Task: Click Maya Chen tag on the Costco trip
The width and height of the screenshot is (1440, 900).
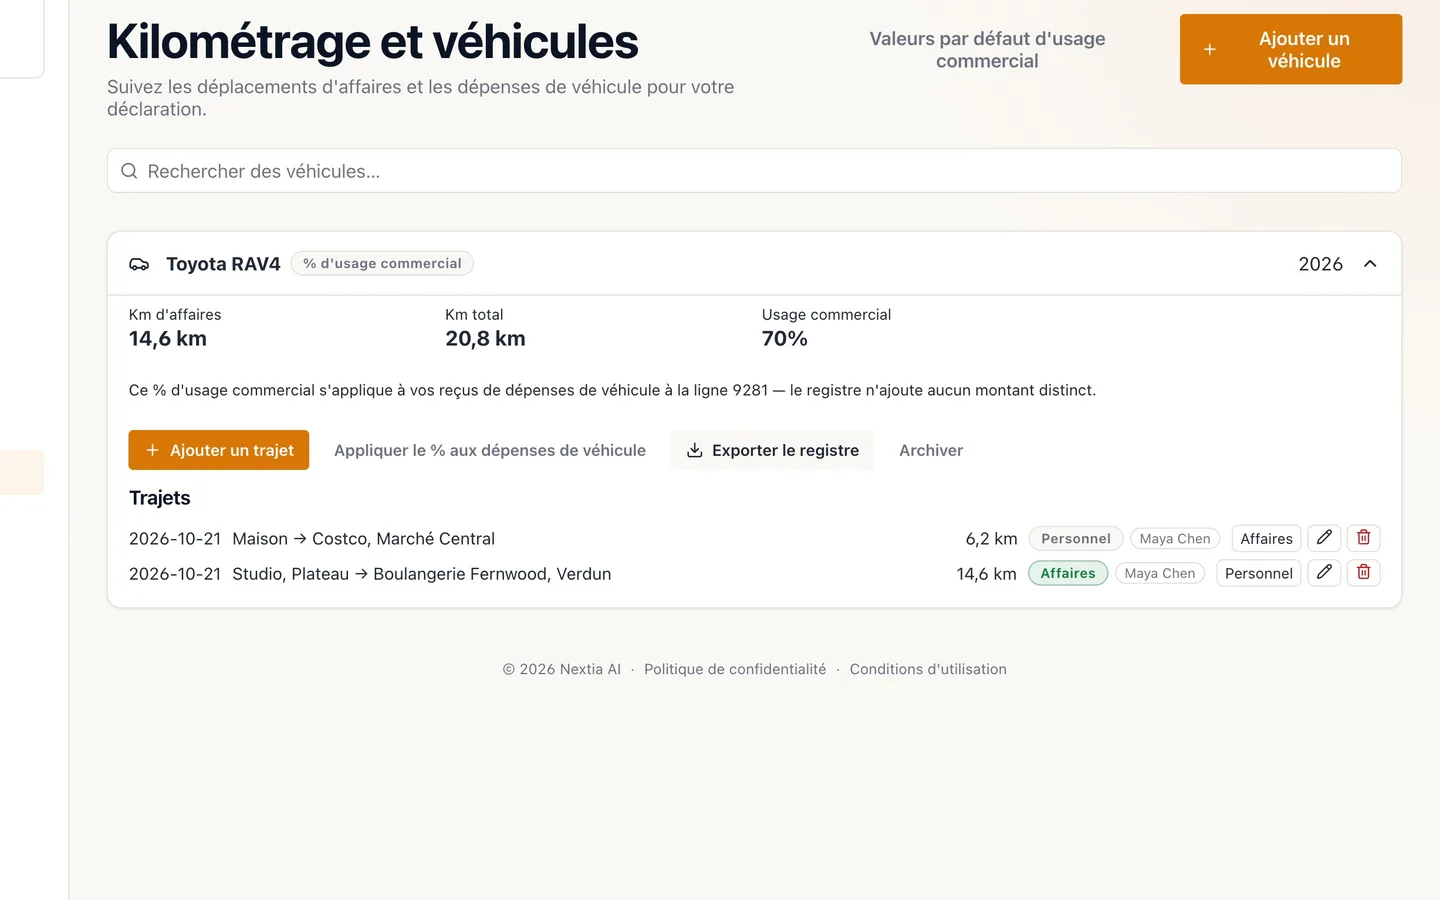Action: [1175, 538]
